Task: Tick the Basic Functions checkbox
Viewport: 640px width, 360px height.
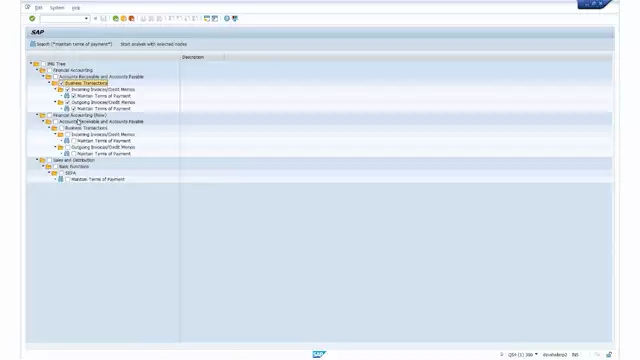Action: [56, 167]
